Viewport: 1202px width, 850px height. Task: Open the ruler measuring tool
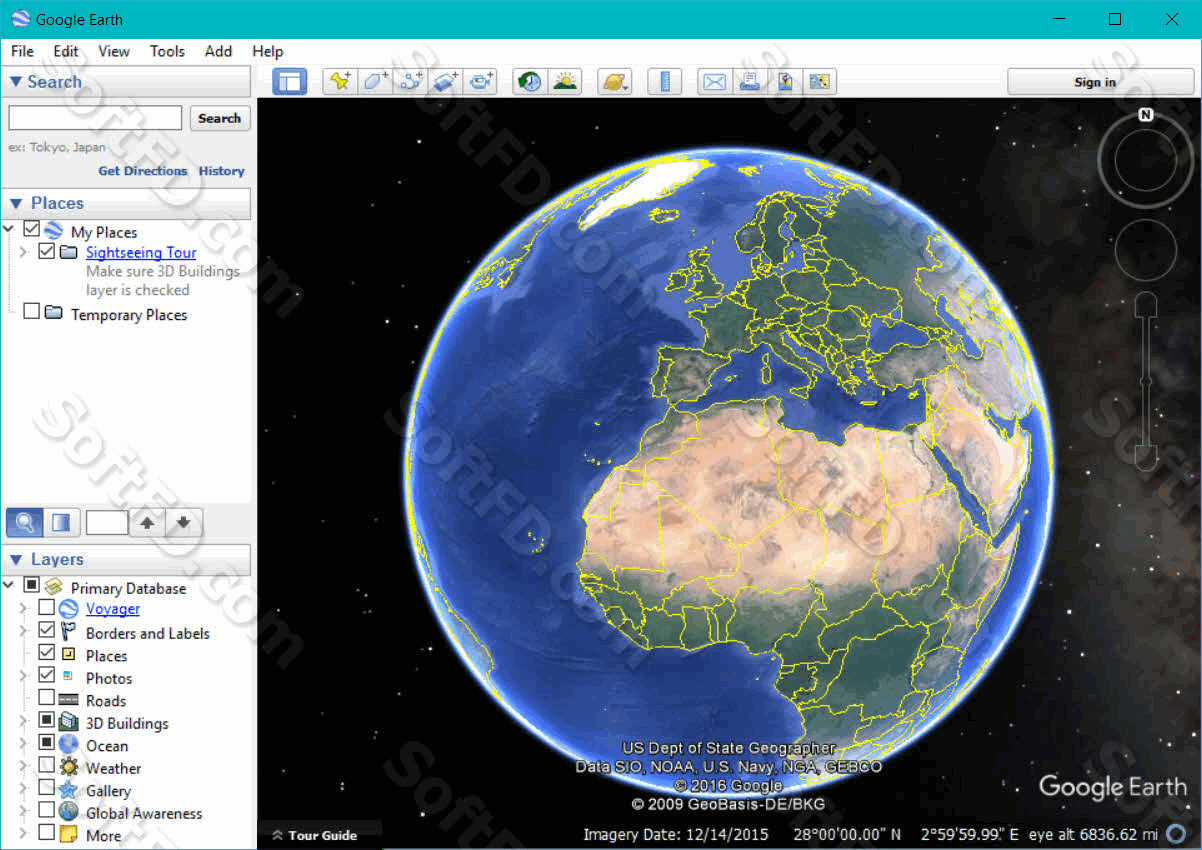tap(664, 82)
